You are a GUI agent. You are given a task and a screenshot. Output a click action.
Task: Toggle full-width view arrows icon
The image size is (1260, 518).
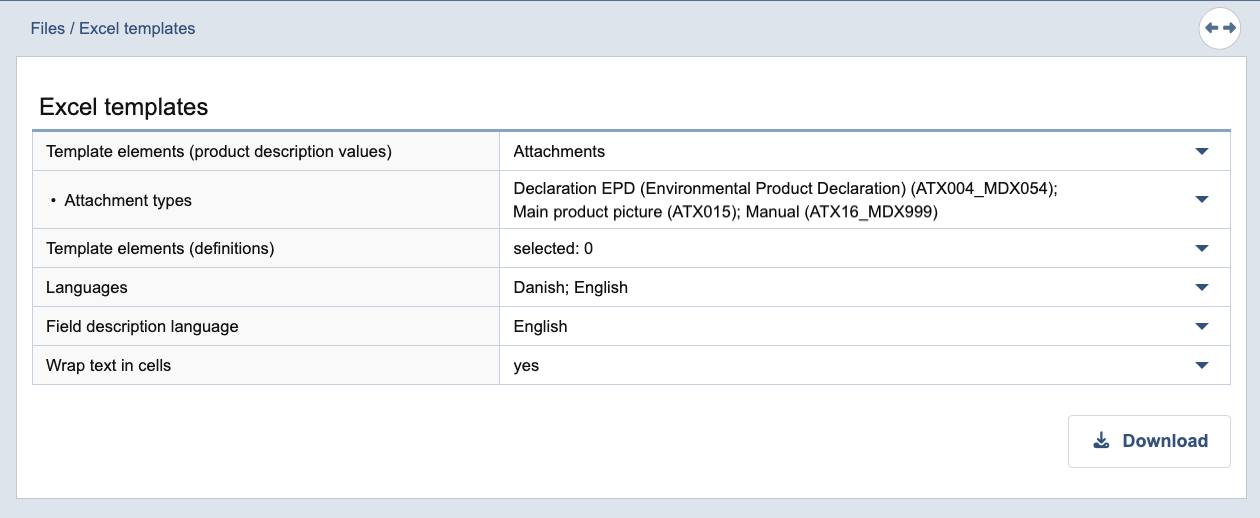click(x=1220, y=28)
